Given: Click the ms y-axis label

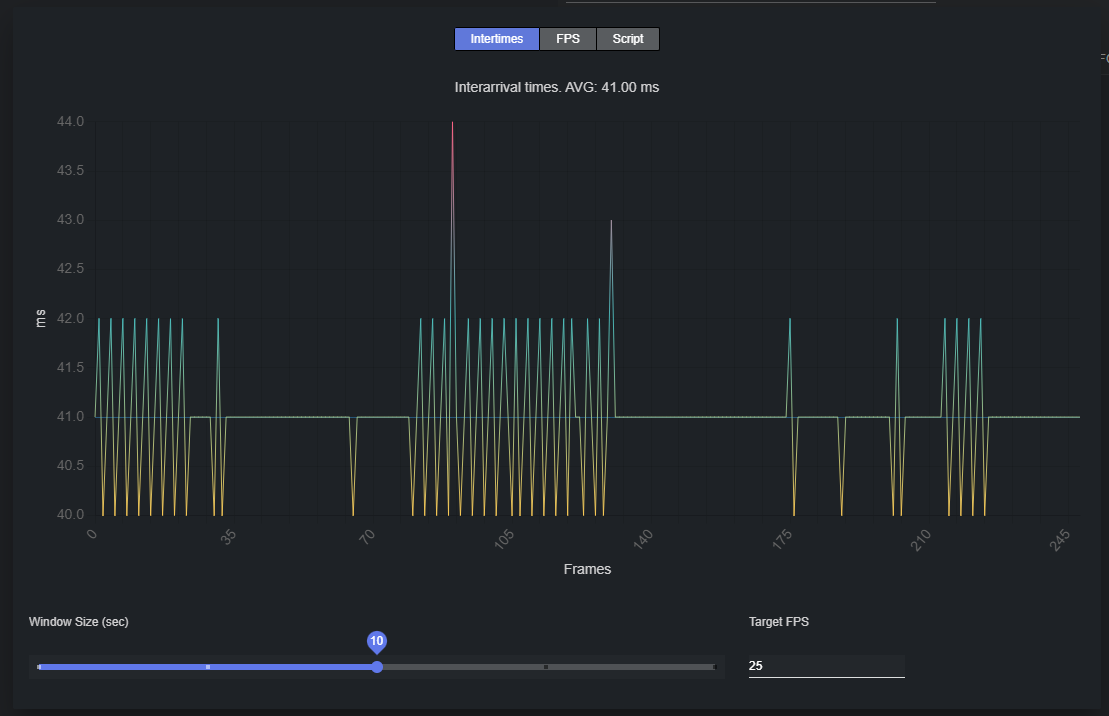Looking at the screenshot, I should [41, 319].
